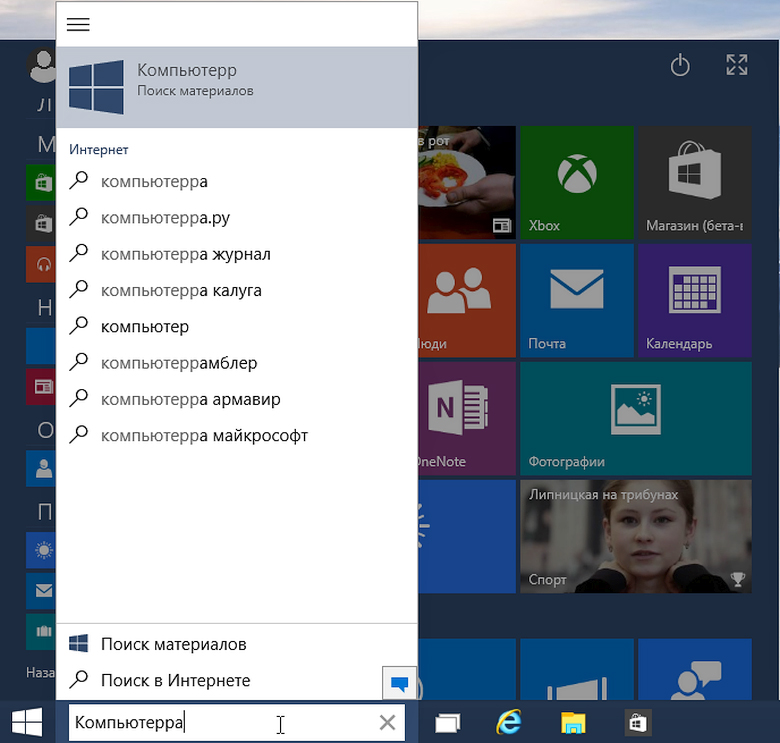Viewport: 780px width, 743px height.
Task: Click the user account avatar
Action: pos(42,65)
